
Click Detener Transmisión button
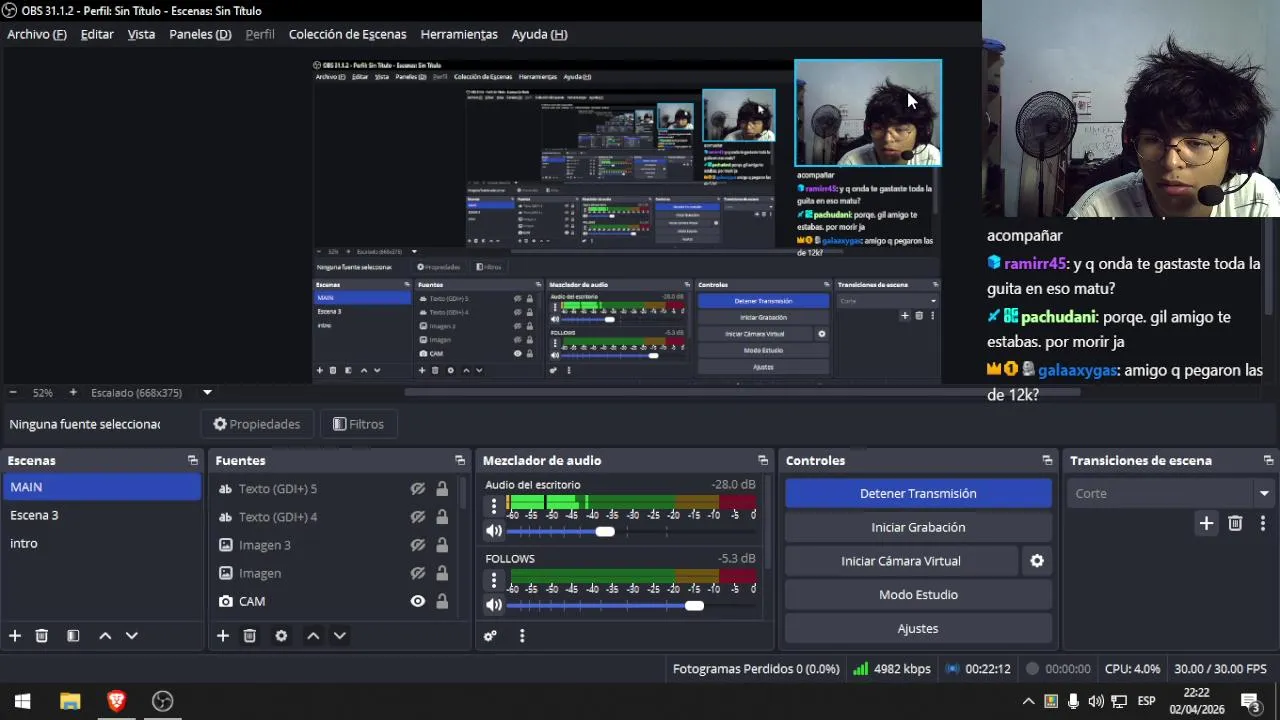[918, 493]
